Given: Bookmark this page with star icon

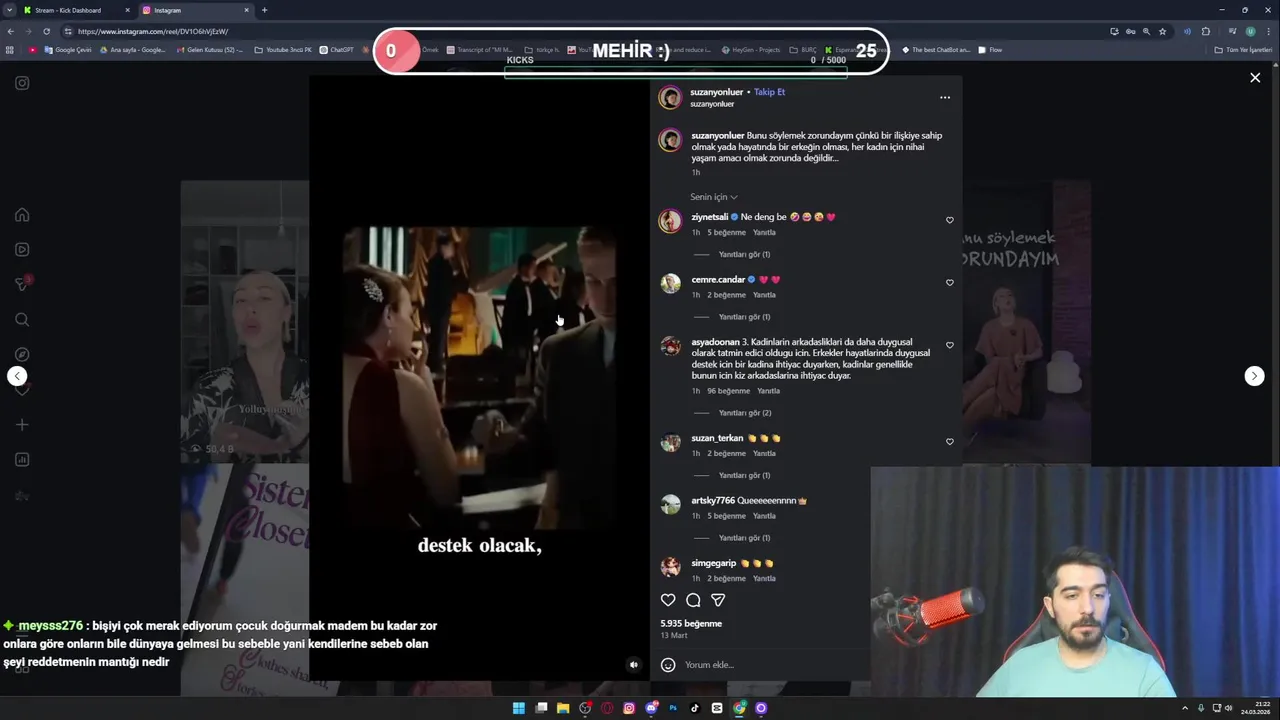Looking at the screenshot, I should (x=1162, y=31).
